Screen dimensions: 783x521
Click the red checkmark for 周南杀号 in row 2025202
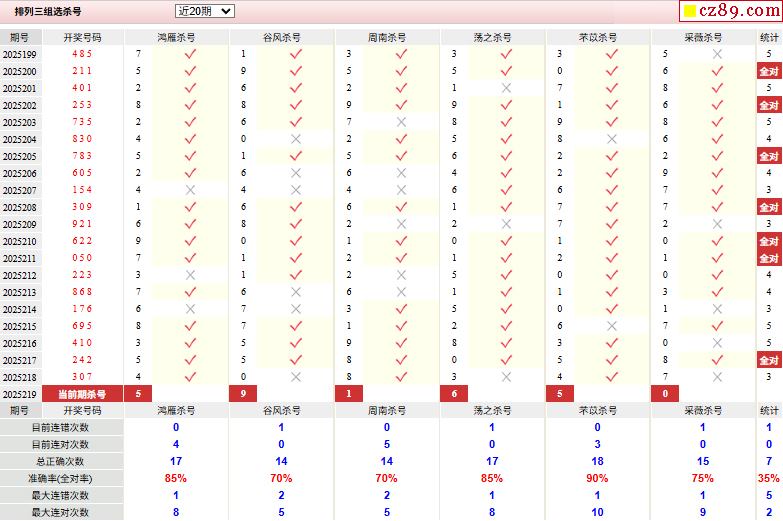(x=401, y=105)
